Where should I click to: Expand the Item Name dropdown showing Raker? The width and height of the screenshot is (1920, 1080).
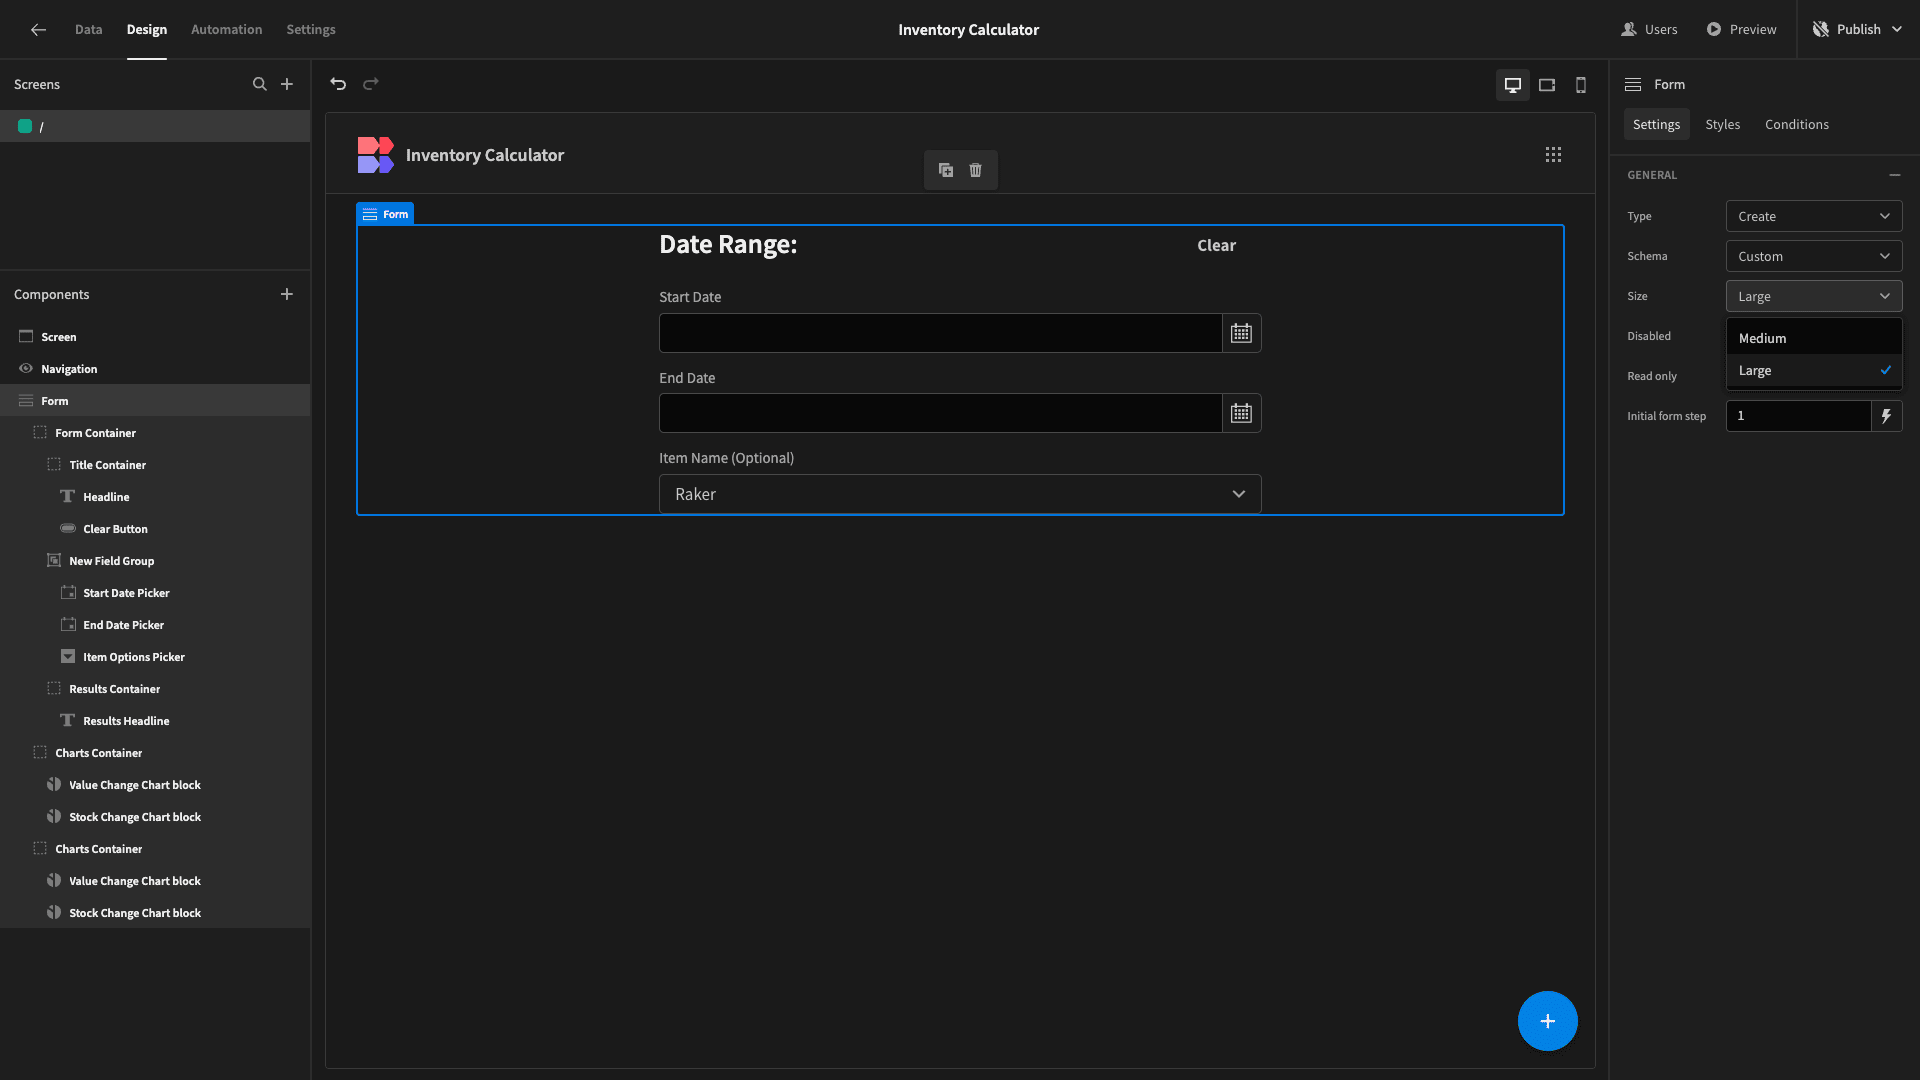[x=960, y=494]
